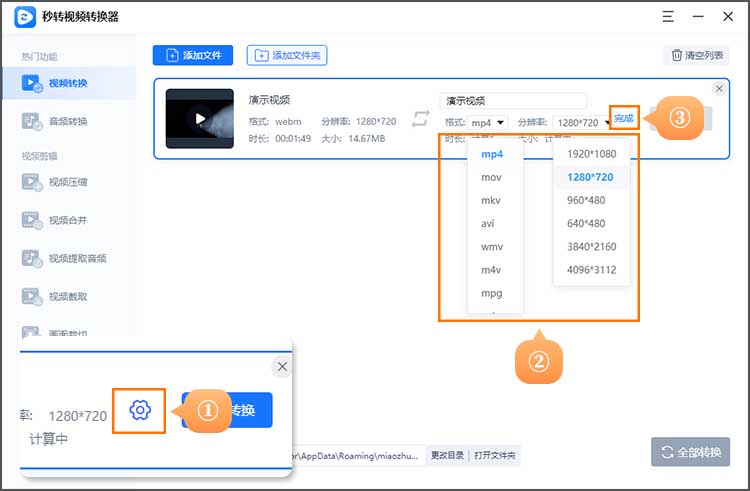Click the settings gear icon in zoomed inset
The height and width of the screenshot is (491, 750).
(x=140, y=410)
